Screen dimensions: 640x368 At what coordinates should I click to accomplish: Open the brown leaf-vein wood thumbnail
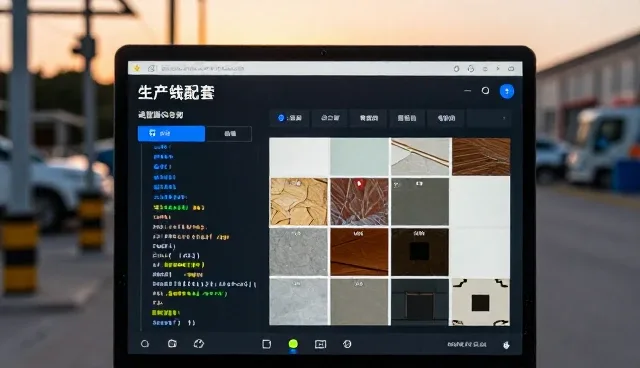click(481, 157)
